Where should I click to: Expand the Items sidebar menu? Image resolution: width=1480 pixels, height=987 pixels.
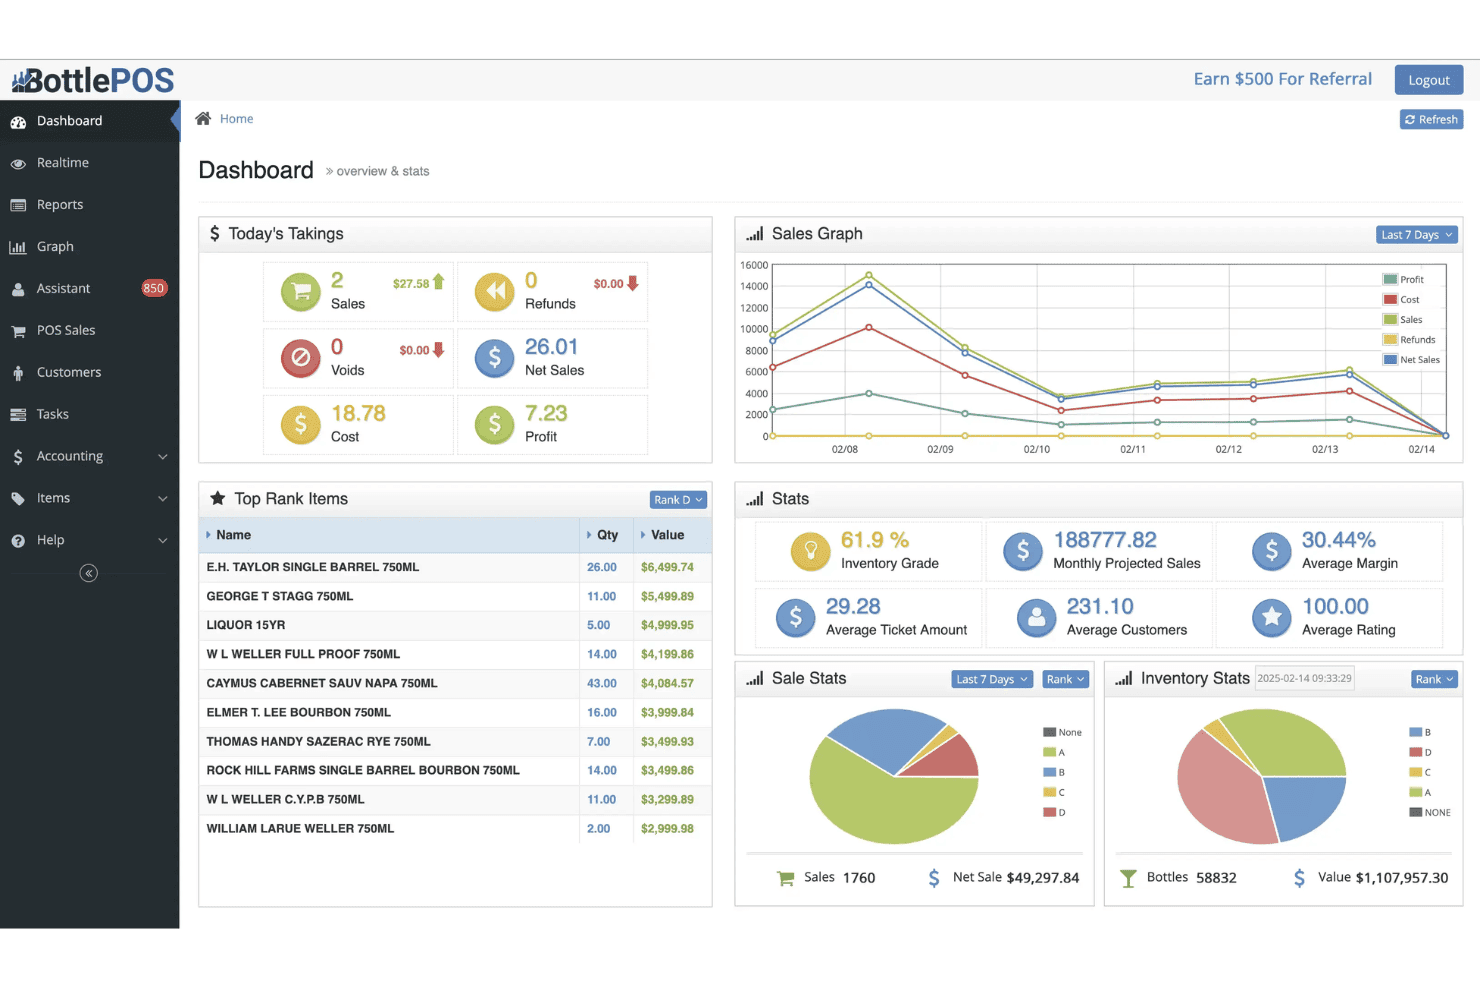tap(90, 498)
